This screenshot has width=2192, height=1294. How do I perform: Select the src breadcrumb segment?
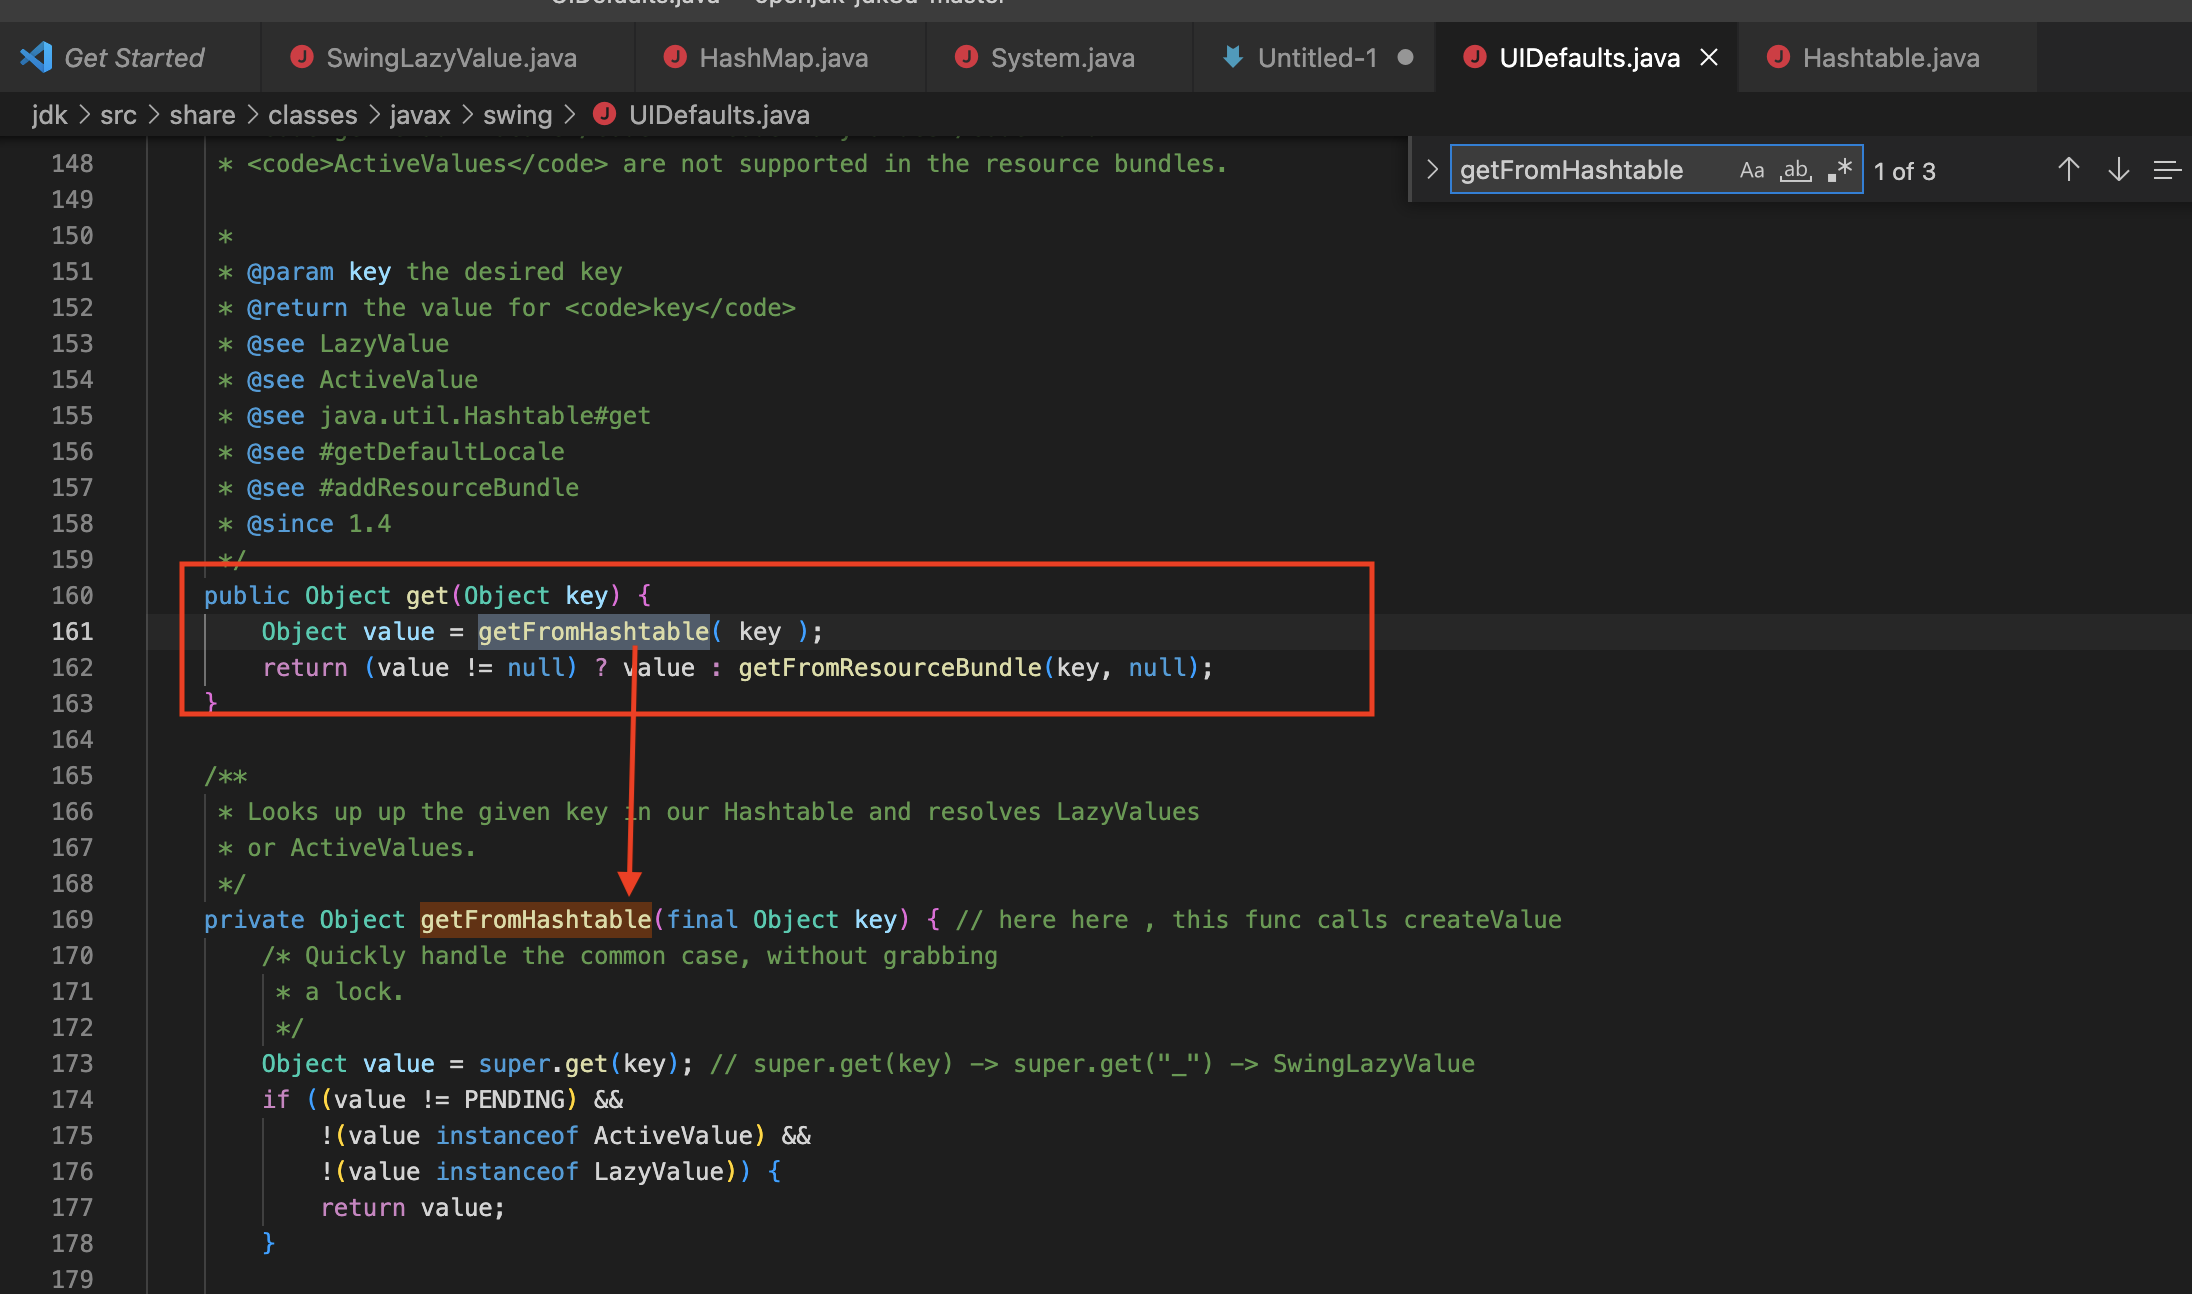pyautogui.click(x=118, y=115)
